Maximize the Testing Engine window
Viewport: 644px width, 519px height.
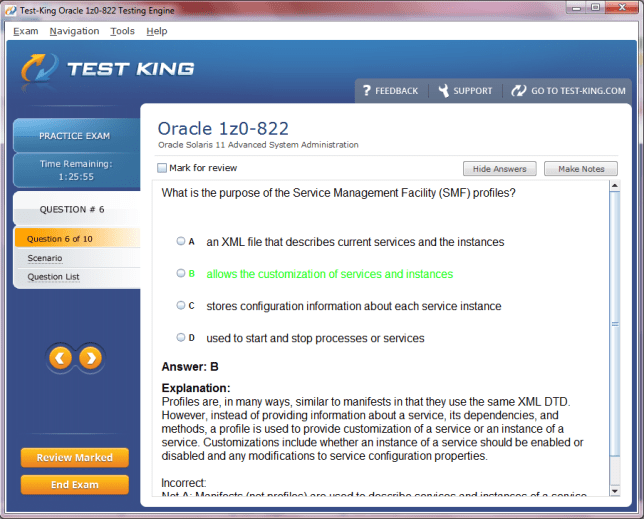596,7
